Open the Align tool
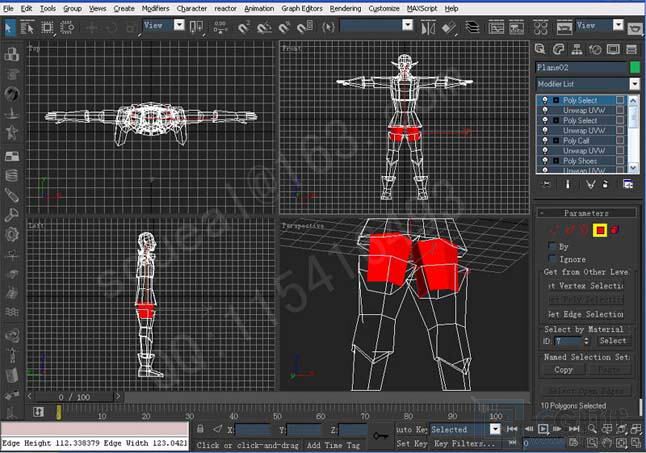Screen dimensions: 646x453 [449, 28]
